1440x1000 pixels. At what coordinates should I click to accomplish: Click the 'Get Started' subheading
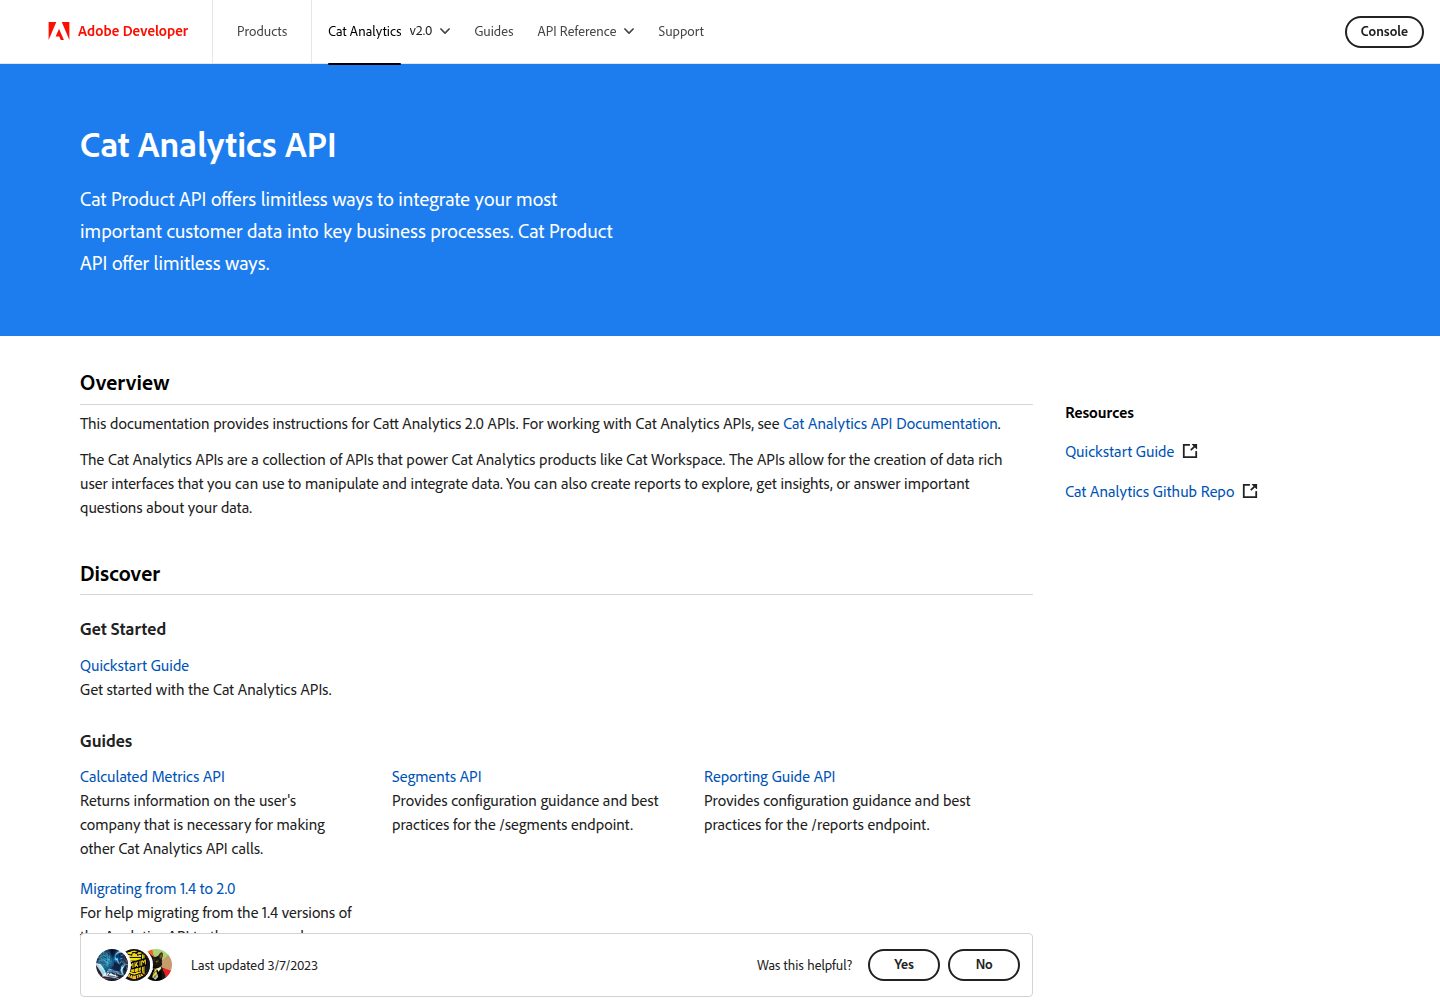[123, 629]
